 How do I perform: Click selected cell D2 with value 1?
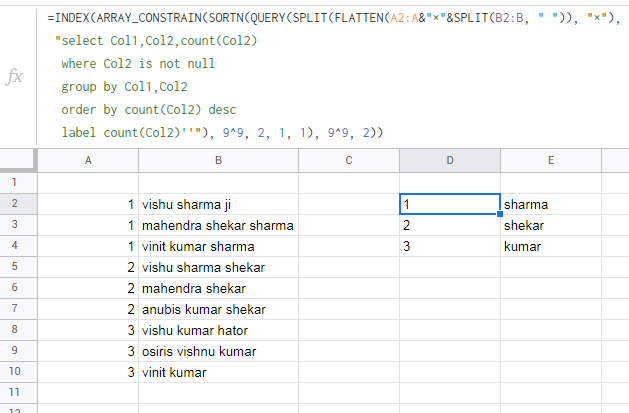[x=450, y=204]
